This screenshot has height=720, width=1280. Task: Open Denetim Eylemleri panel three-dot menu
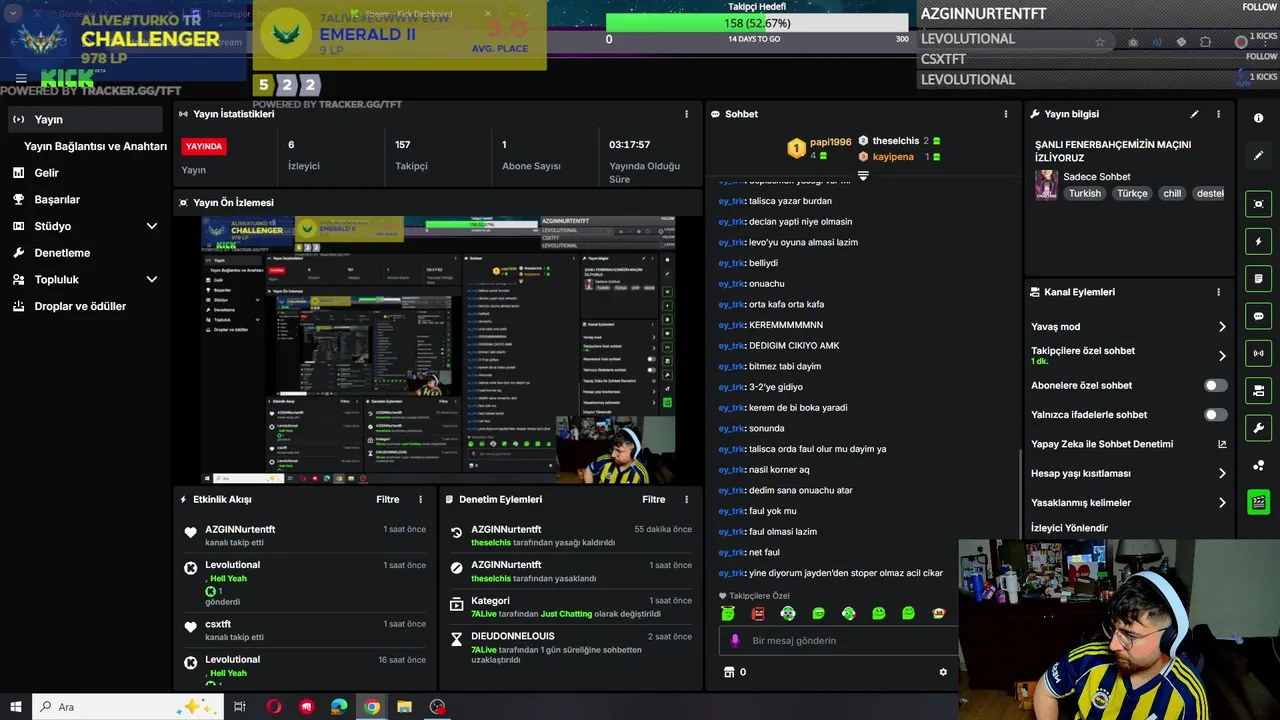click(x=686, y=499)
